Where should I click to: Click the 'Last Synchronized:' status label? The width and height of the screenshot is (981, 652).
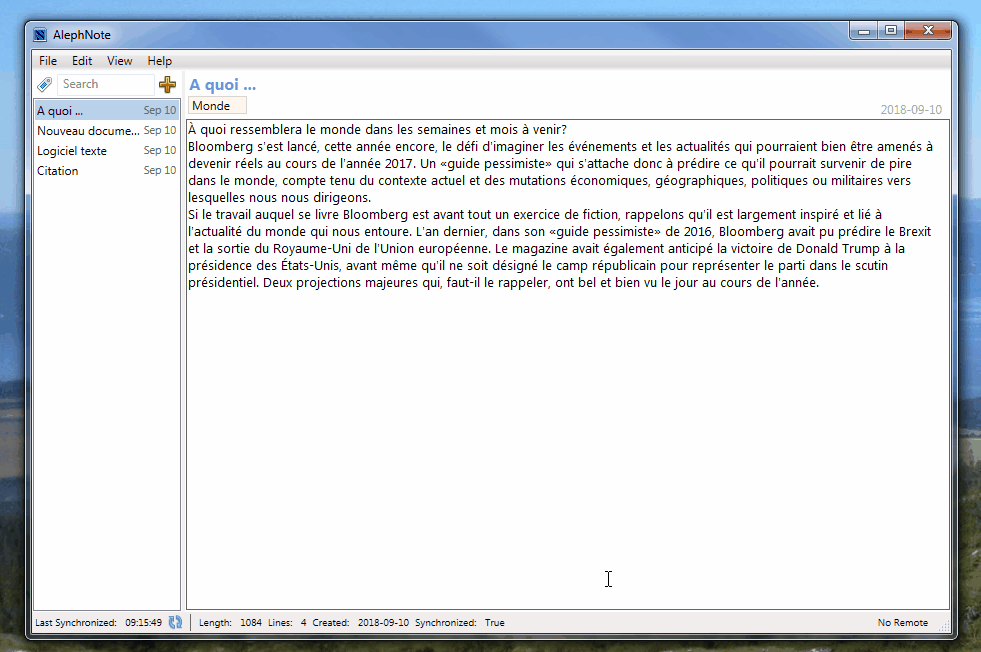coord(76,623)
